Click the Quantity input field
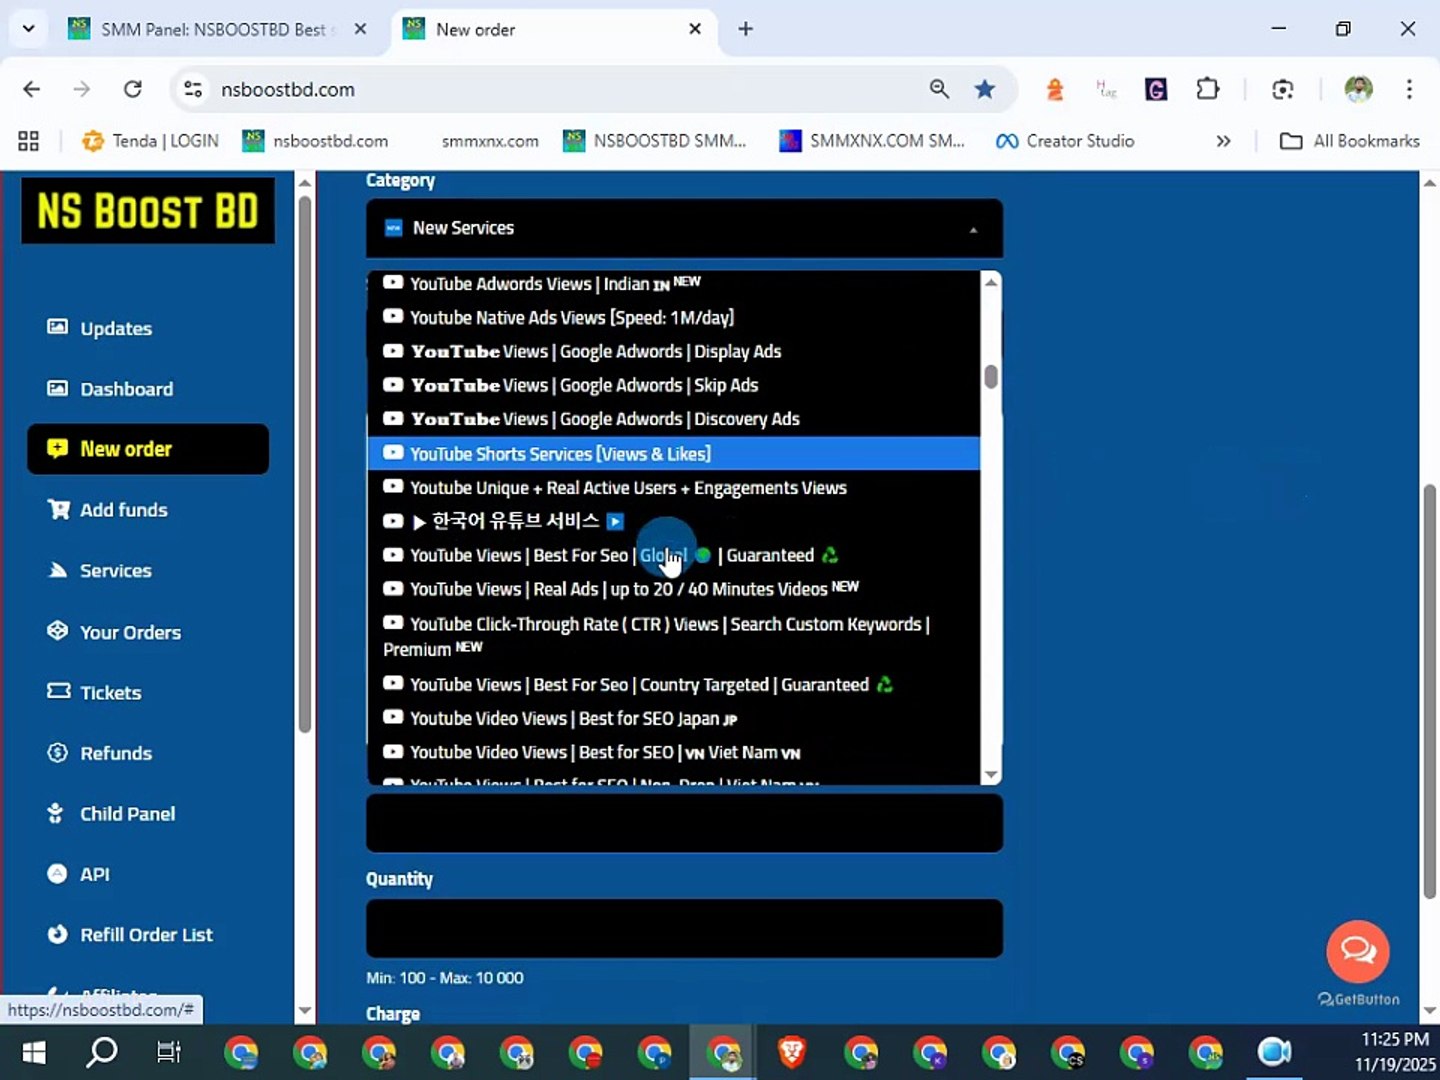1440x1080 pixels. pos(684,928)
